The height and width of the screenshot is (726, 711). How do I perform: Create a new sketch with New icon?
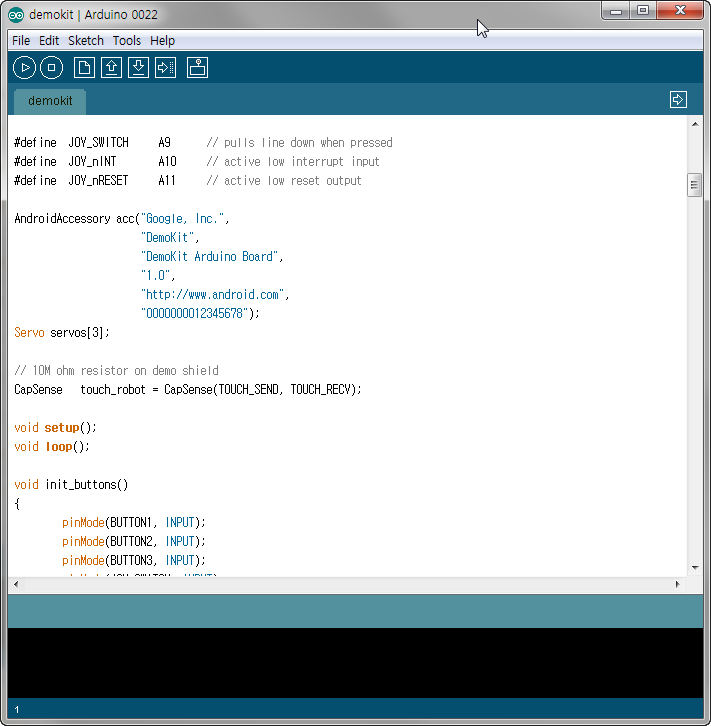tap(84, 68)
